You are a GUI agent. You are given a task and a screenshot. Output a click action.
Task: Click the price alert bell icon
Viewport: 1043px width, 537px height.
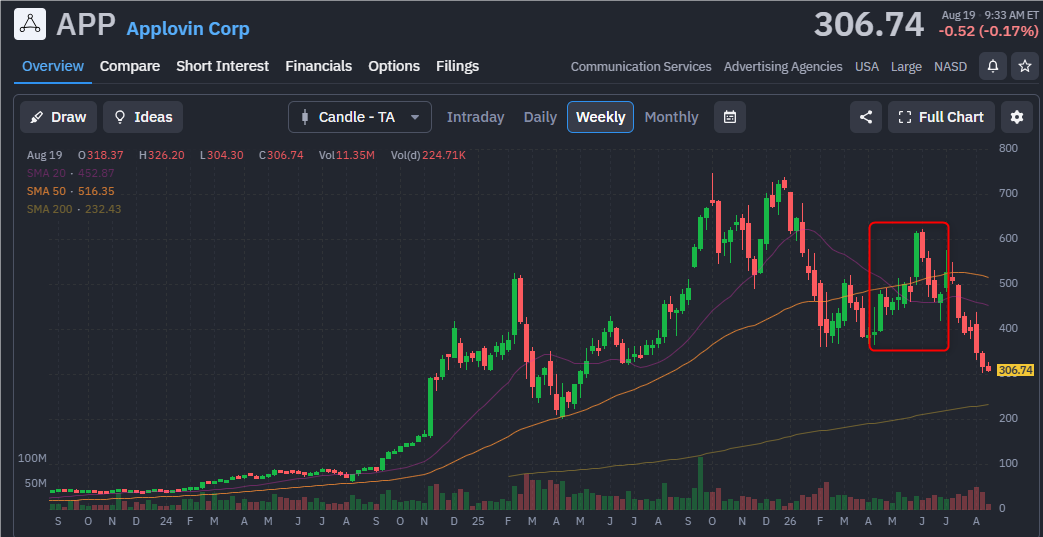click(992, 67)
